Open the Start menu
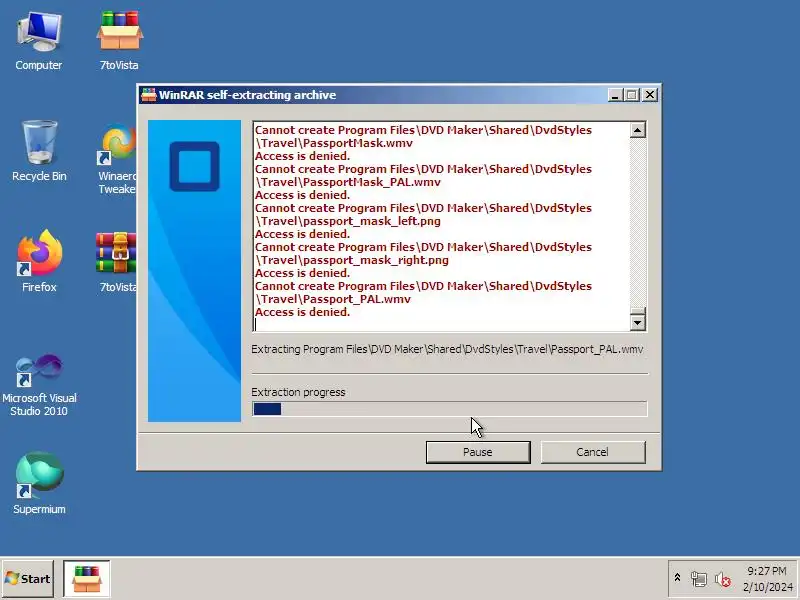 [28, 579]
